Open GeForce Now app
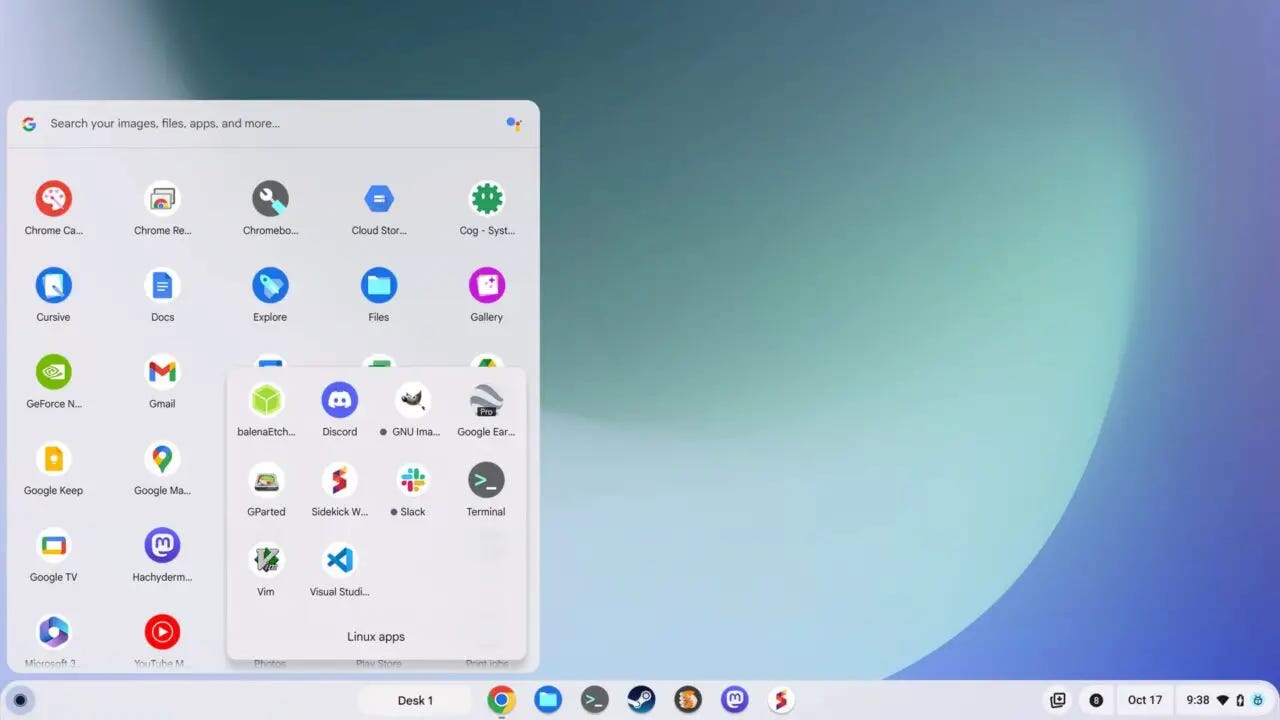 click(x=53, y=372)
